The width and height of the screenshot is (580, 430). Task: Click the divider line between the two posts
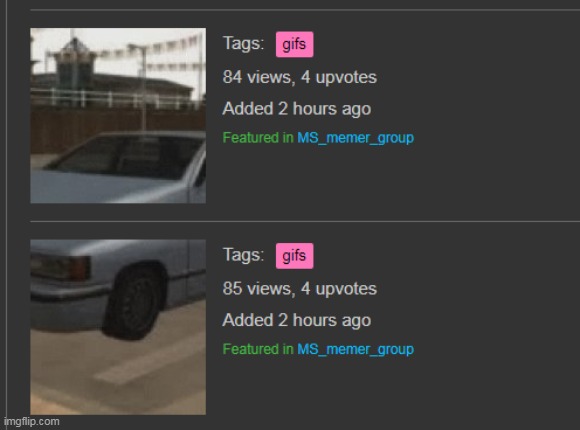tap(305, 222)
